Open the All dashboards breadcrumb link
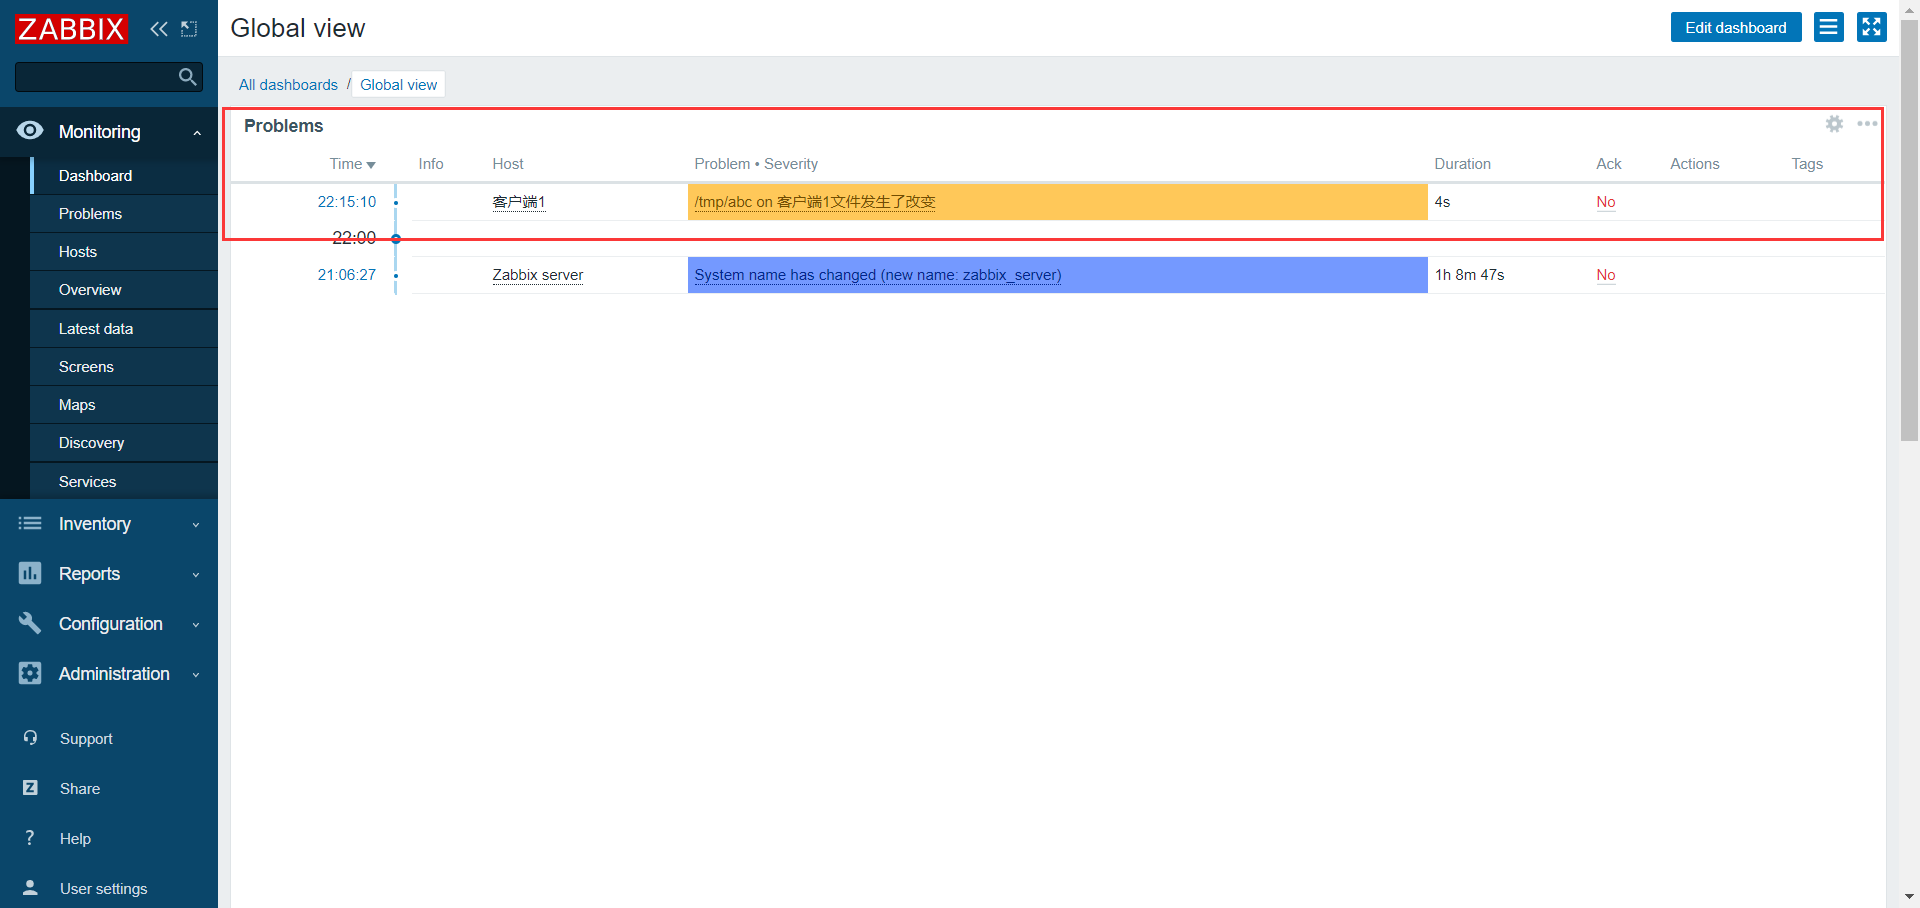This screenshot has height=908, width=1920. [288, 85]
